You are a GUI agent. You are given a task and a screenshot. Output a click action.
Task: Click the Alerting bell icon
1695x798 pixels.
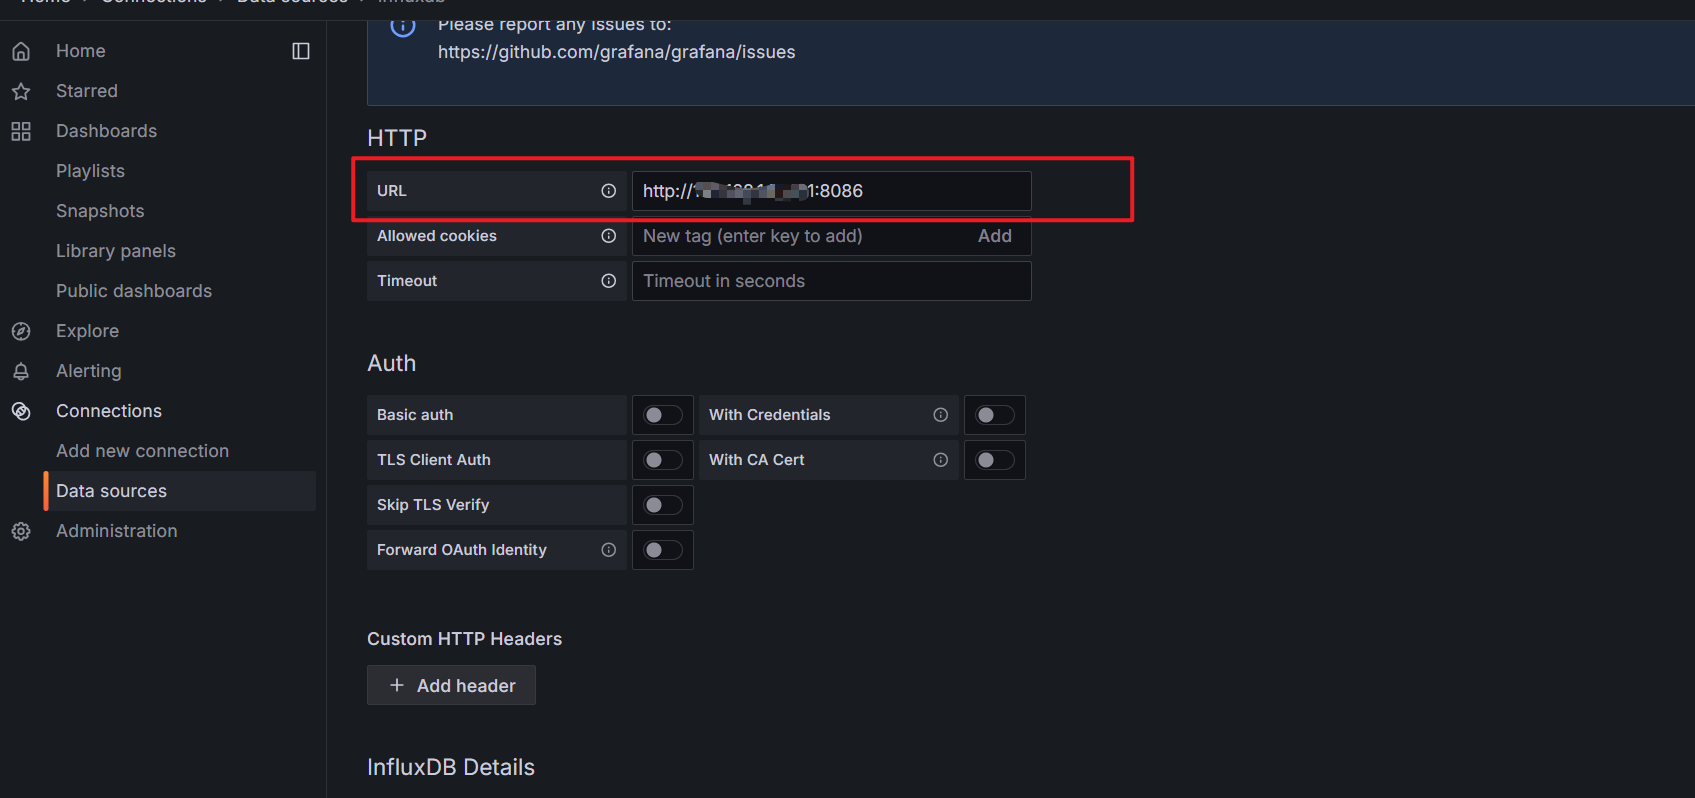(21, 371)
